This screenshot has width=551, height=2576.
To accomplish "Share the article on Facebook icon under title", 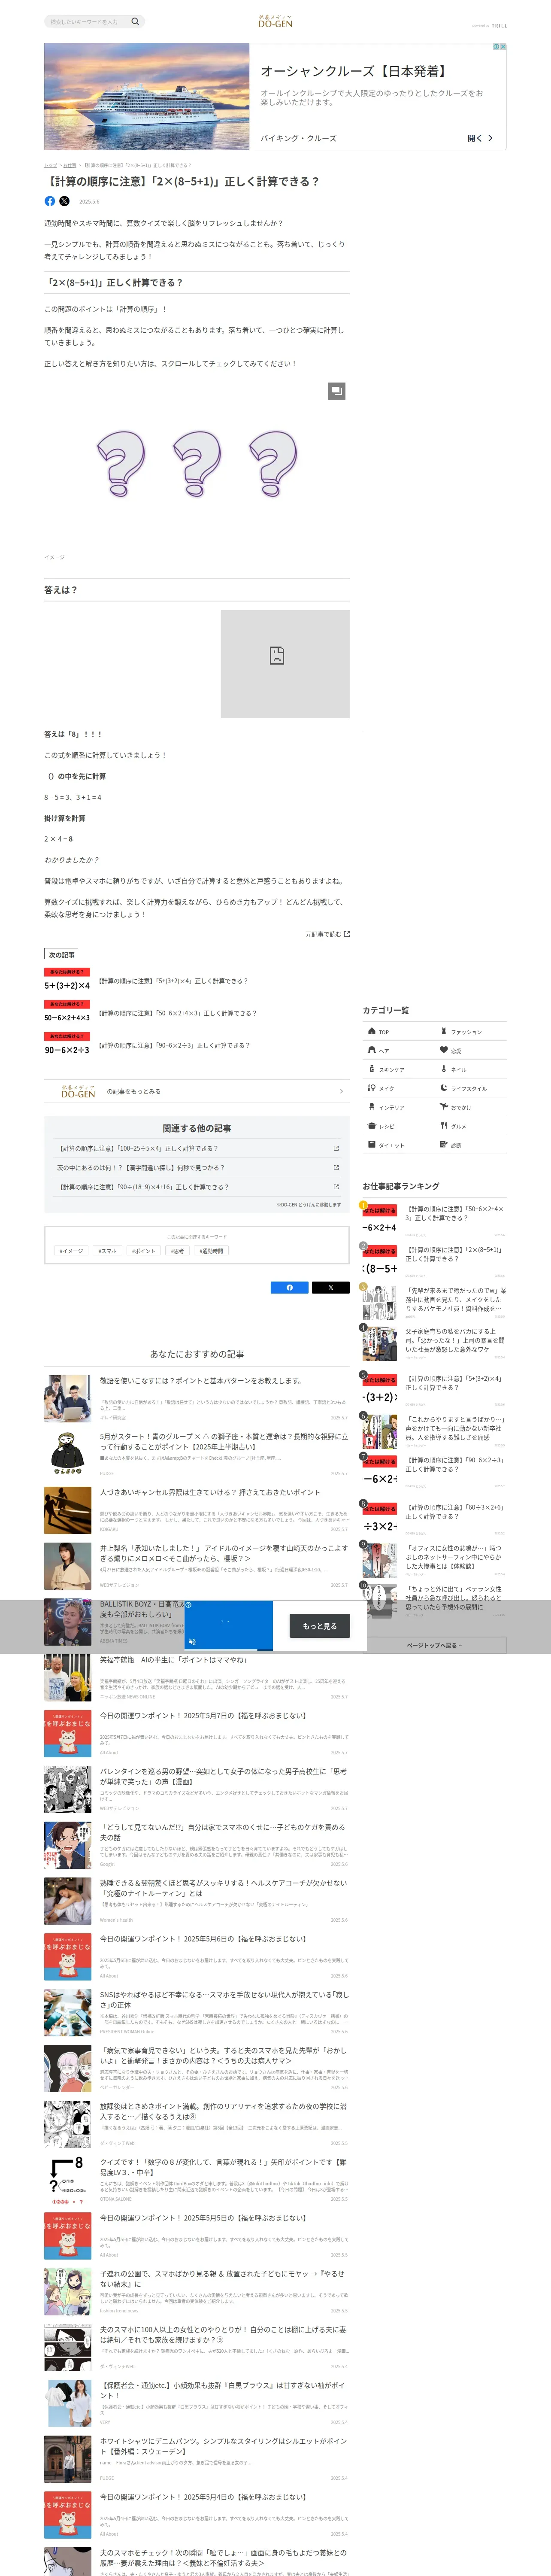I will point(50,201).
